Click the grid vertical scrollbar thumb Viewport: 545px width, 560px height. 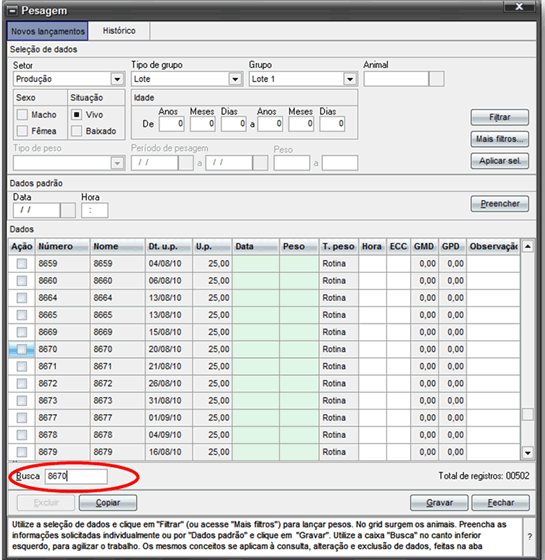tap(528, 414)
